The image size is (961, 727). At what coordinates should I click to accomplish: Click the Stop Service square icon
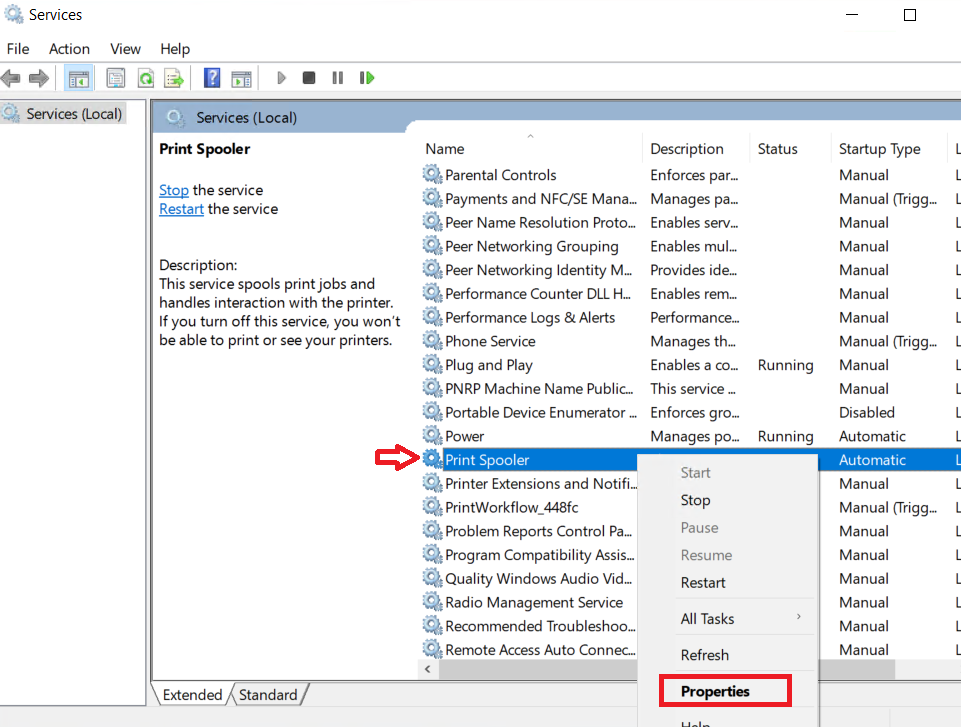pyautogui.click(x=309, y=78)
